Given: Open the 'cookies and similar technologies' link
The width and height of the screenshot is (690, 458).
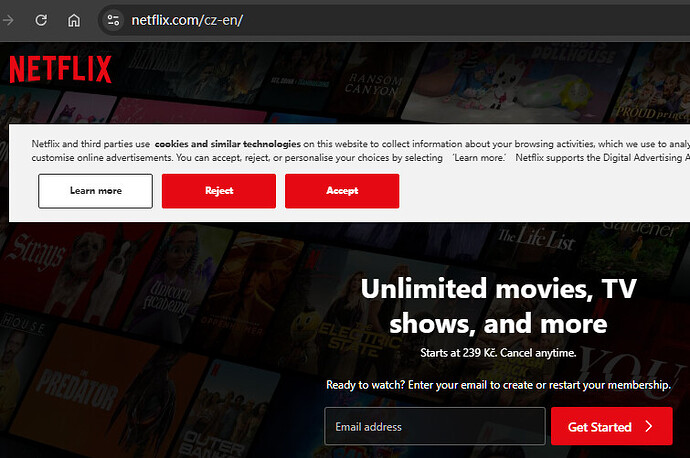Looking at the screenshot, I should (227, 144).
